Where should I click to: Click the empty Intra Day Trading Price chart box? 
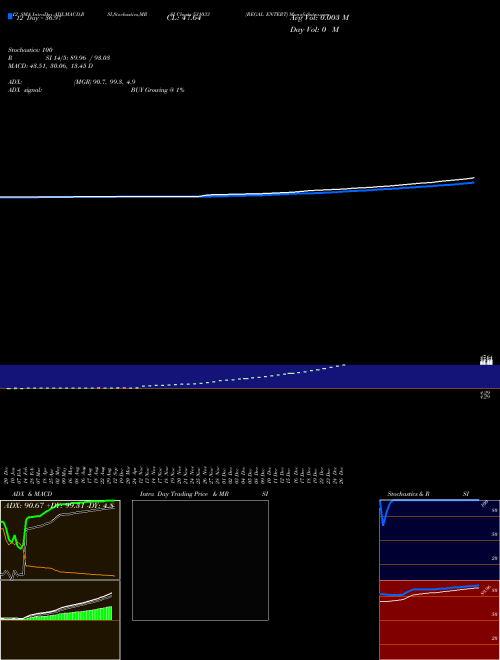coord(200,560)
